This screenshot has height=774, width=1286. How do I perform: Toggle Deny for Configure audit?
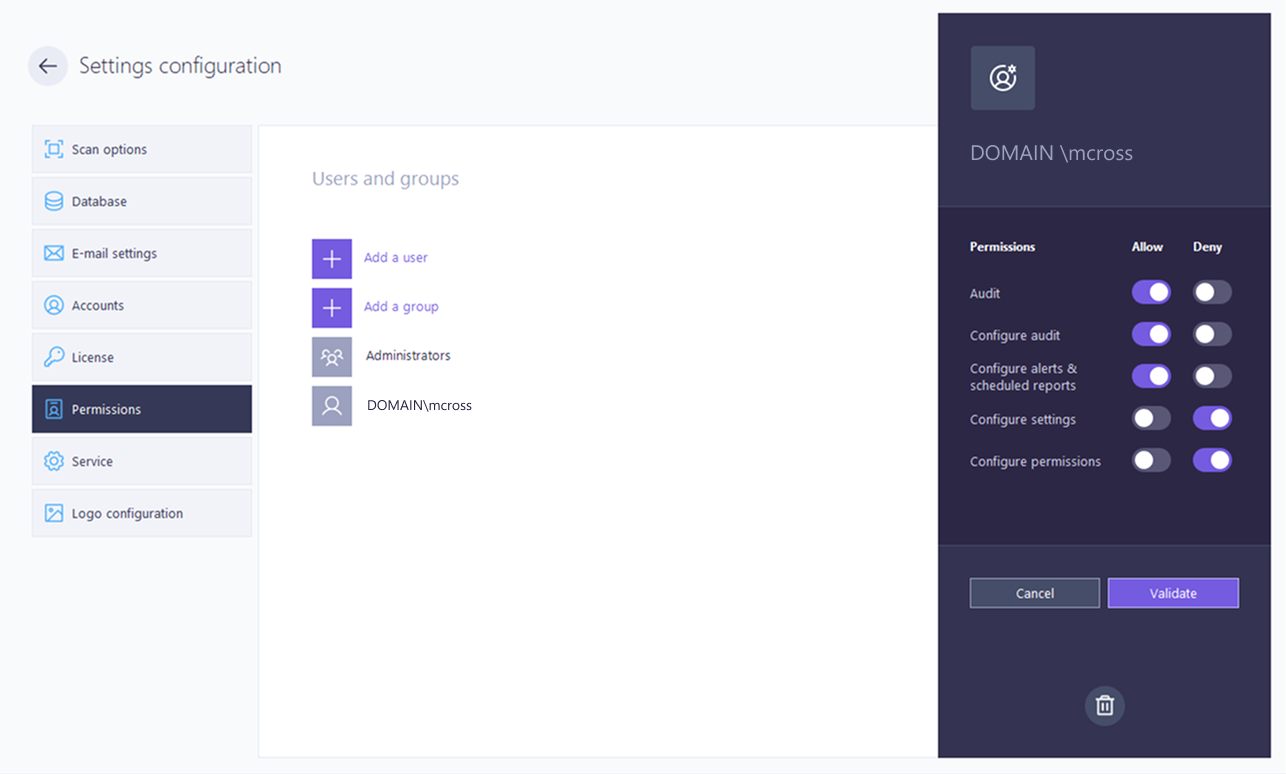1212,334
